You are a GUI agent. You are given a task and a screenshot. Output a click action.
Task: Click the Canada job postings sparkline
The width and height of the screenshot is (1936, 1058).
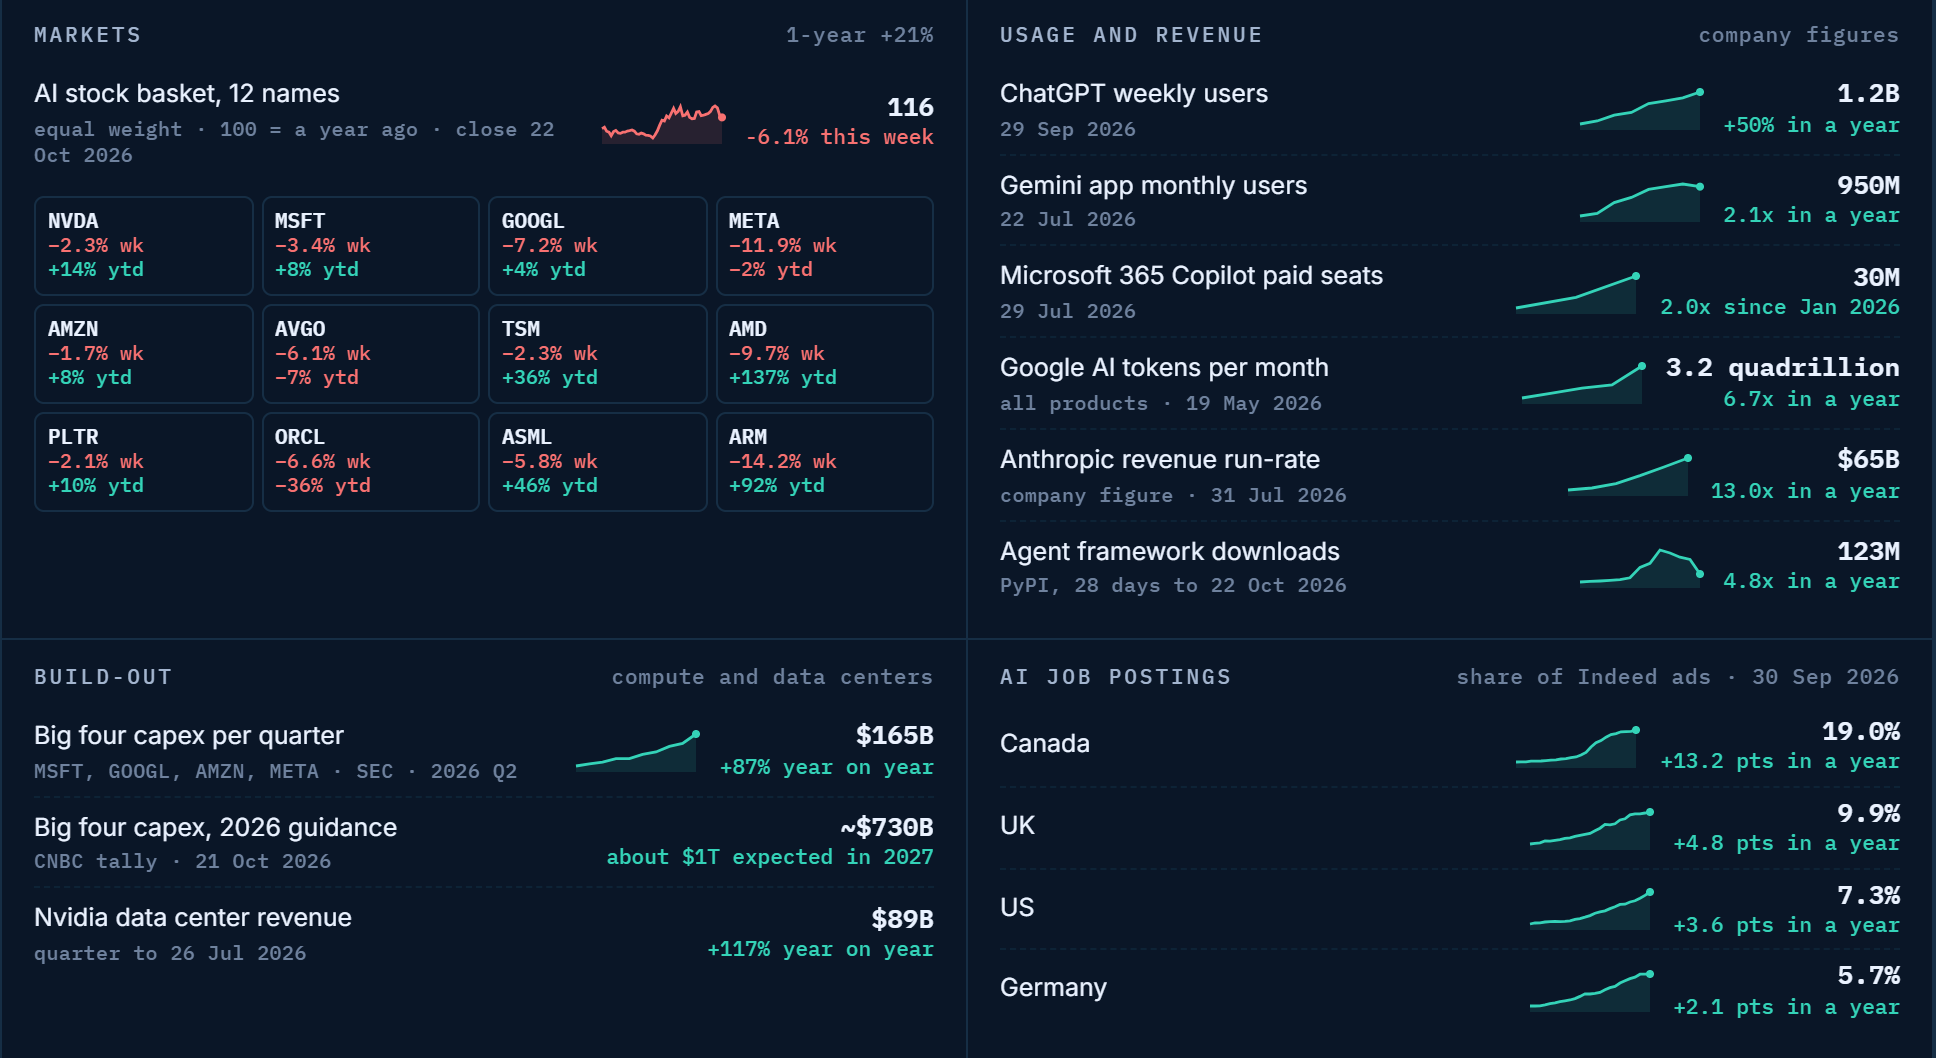pyautogui.click(x=1577, y=748)
